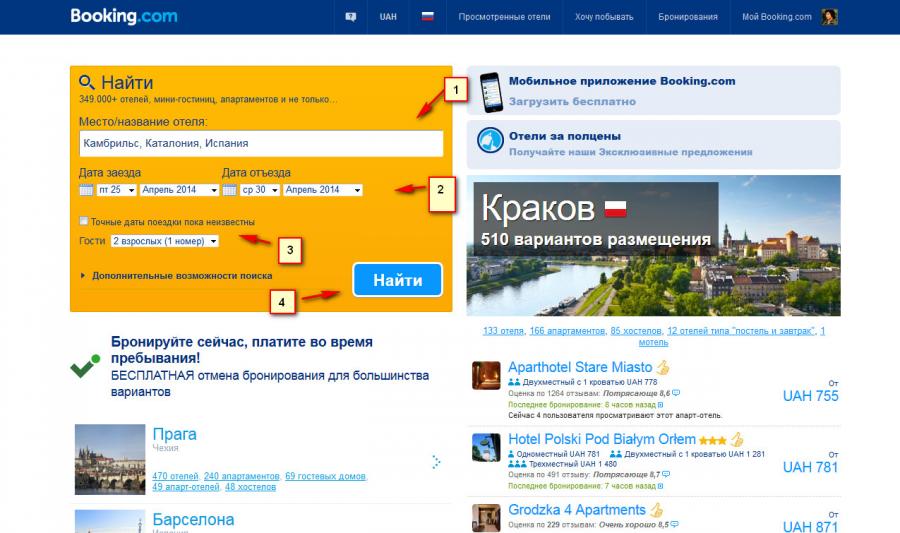900x533 pixels.
Task: Click the green checkmark icon by Бронируйте сейчас
Action: coord(85,366)
